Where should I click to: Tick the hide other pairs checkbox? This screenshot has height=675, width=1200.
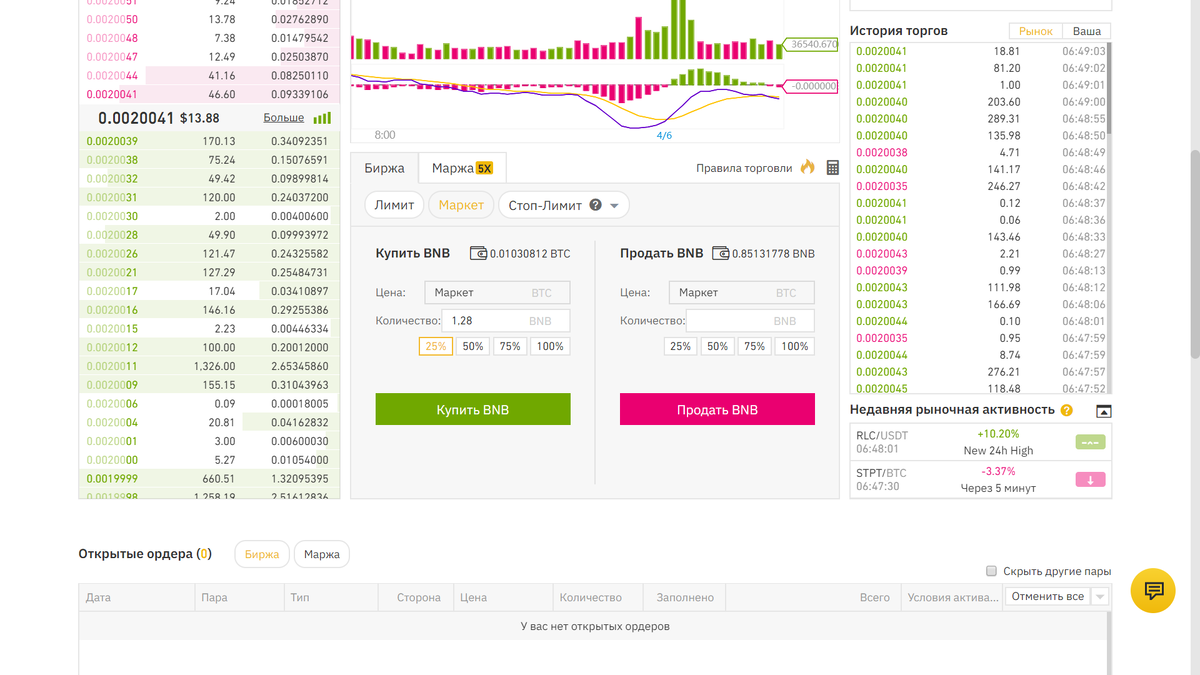[x=991, y=571]
